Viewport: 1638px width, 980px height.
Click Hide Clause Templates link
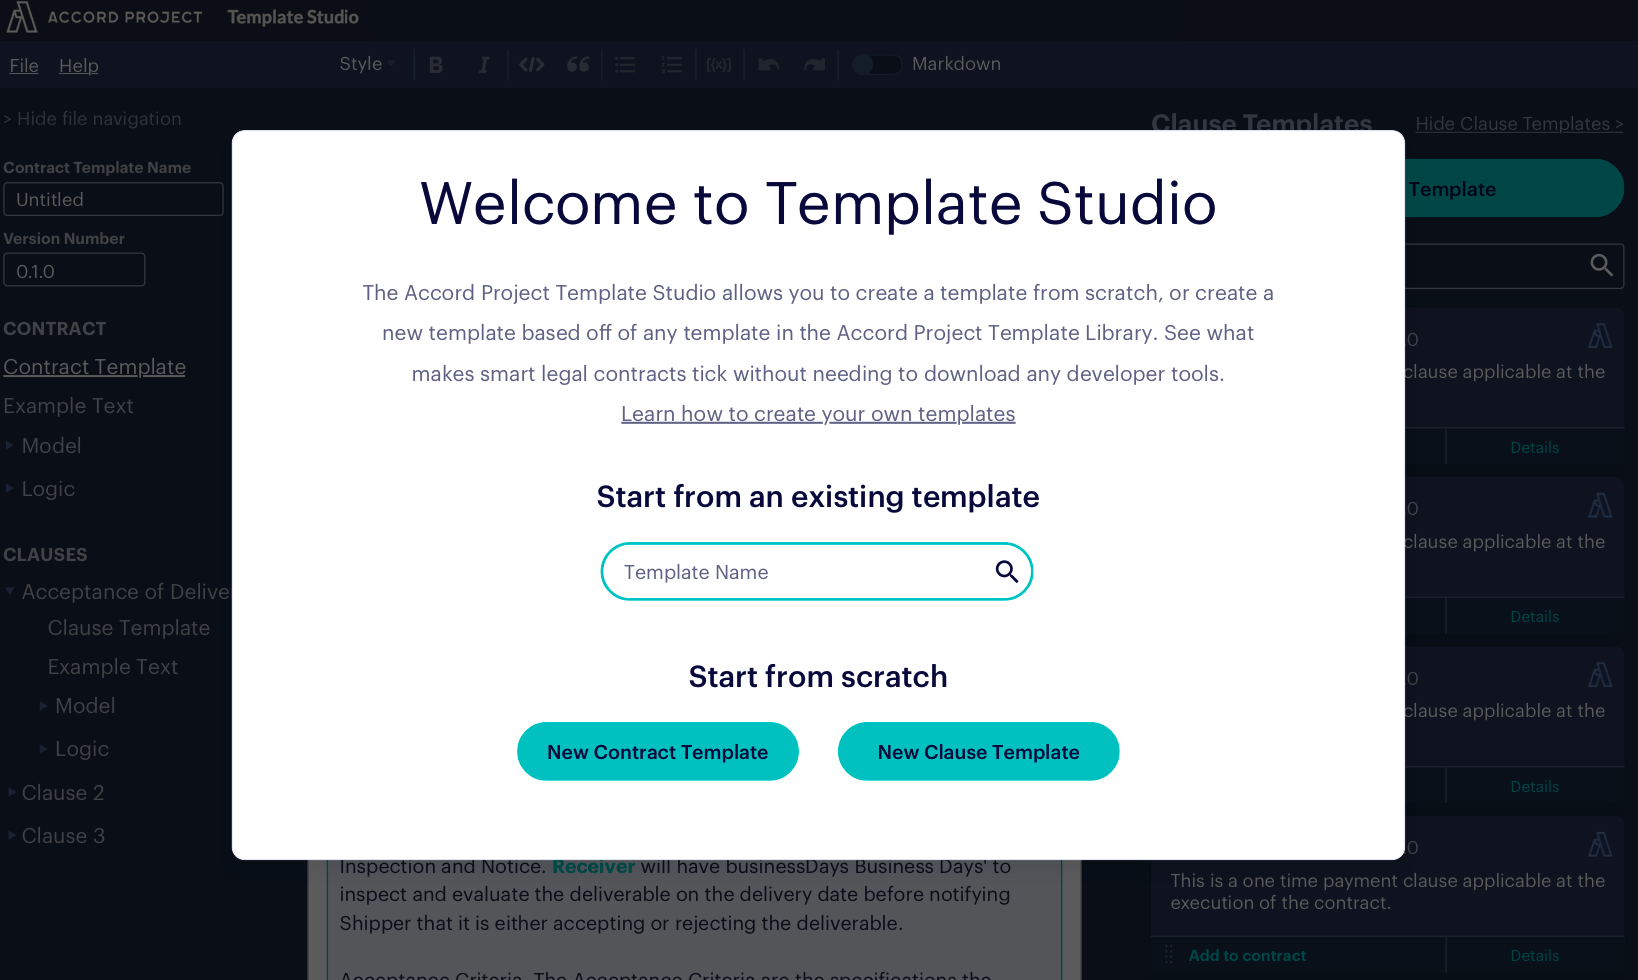coord(1519,124)
